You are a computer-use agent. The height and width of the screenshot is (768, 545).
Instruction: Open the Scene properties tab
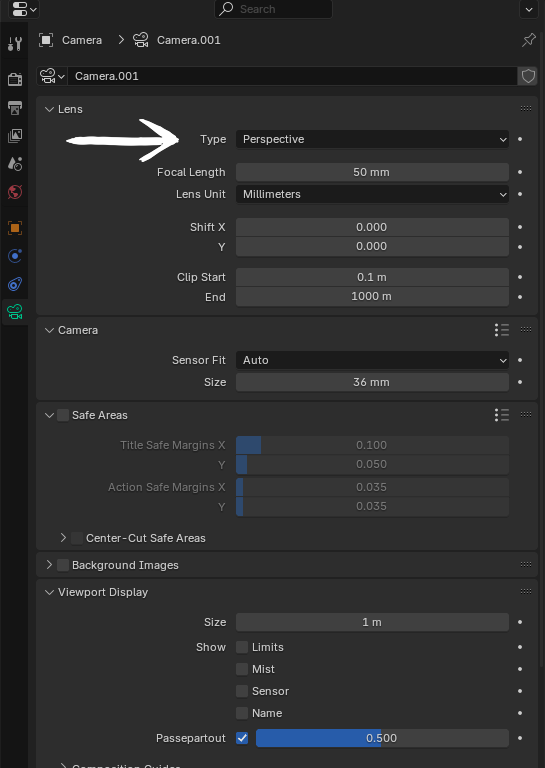pos(15,164)
